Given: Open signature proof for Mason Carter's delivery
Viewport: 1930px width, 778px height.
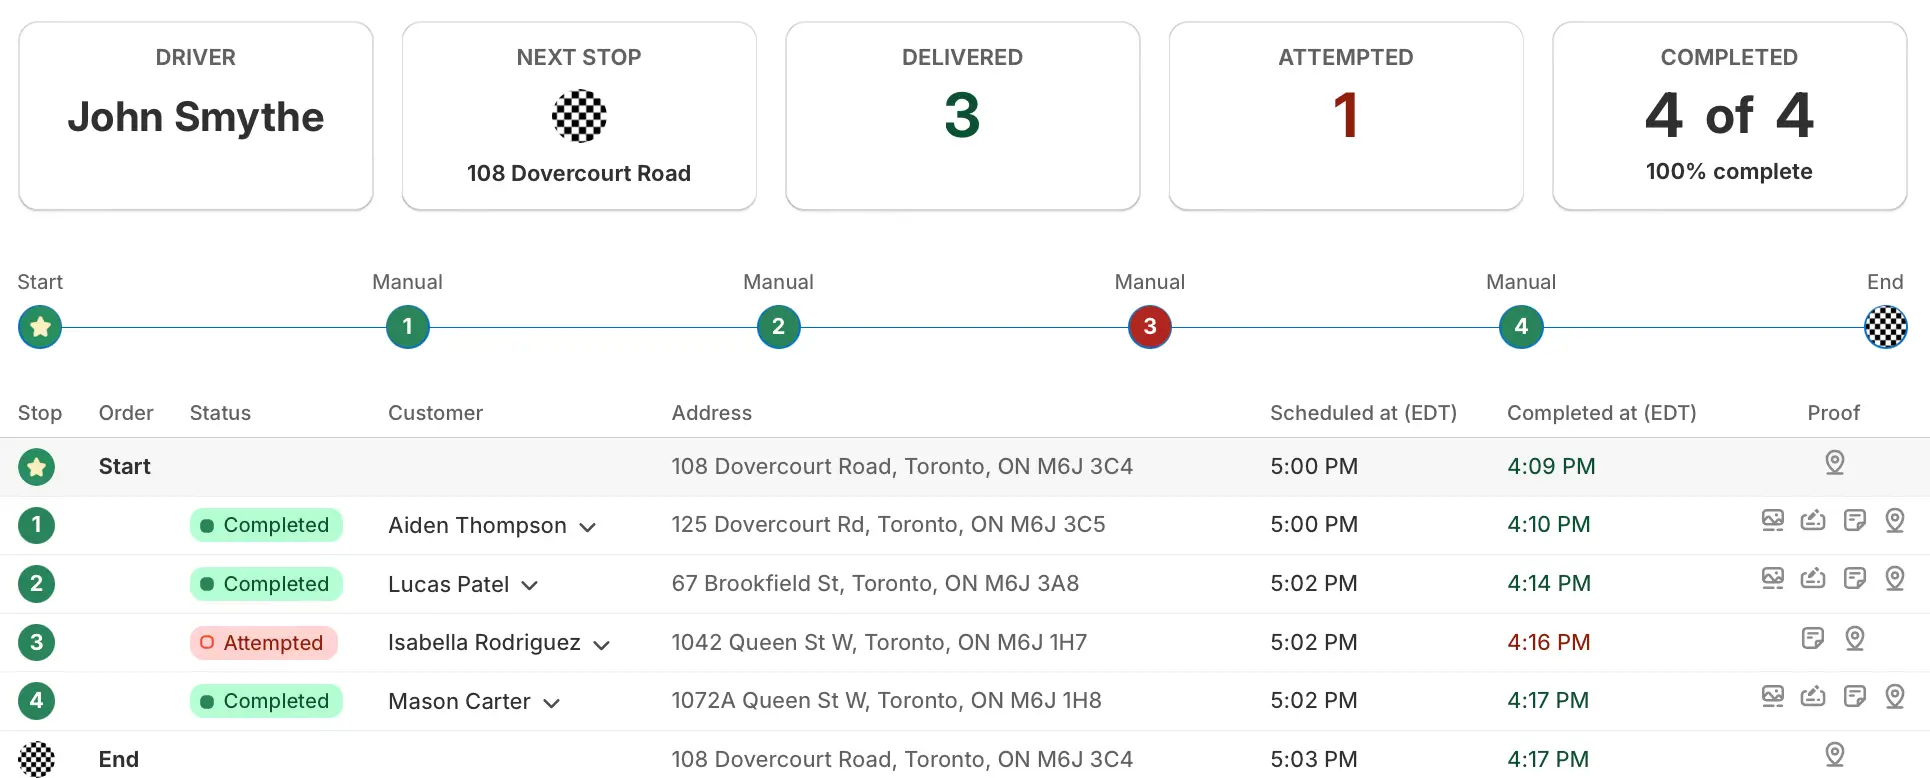Looking at the screenshot, I should [1813, 697].
